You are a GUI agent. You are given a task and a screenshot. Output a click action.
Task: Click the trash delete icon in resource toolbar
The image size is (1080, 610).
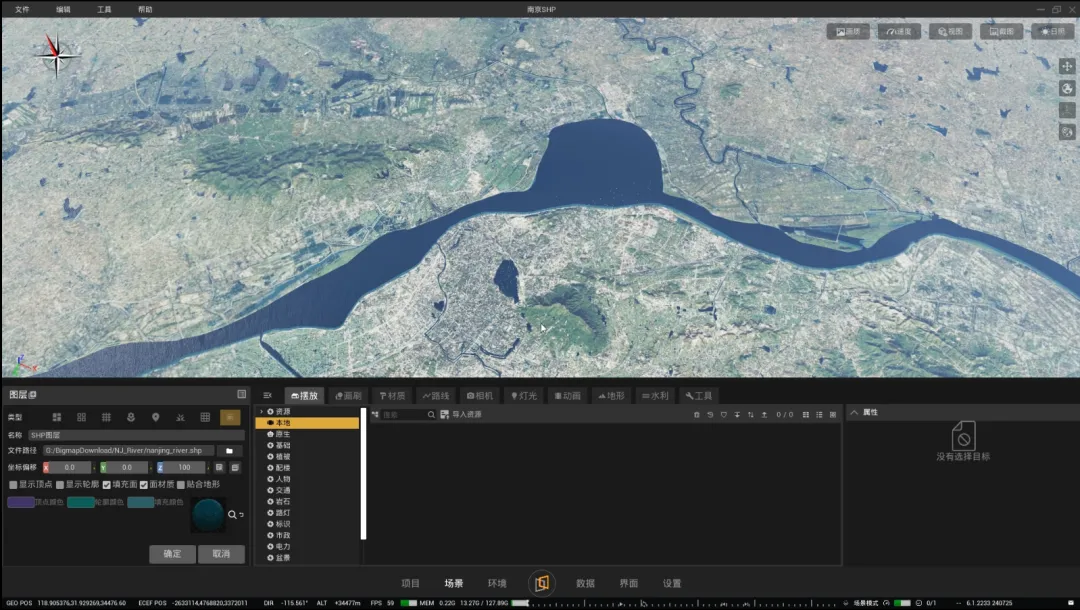pos(697,415)
